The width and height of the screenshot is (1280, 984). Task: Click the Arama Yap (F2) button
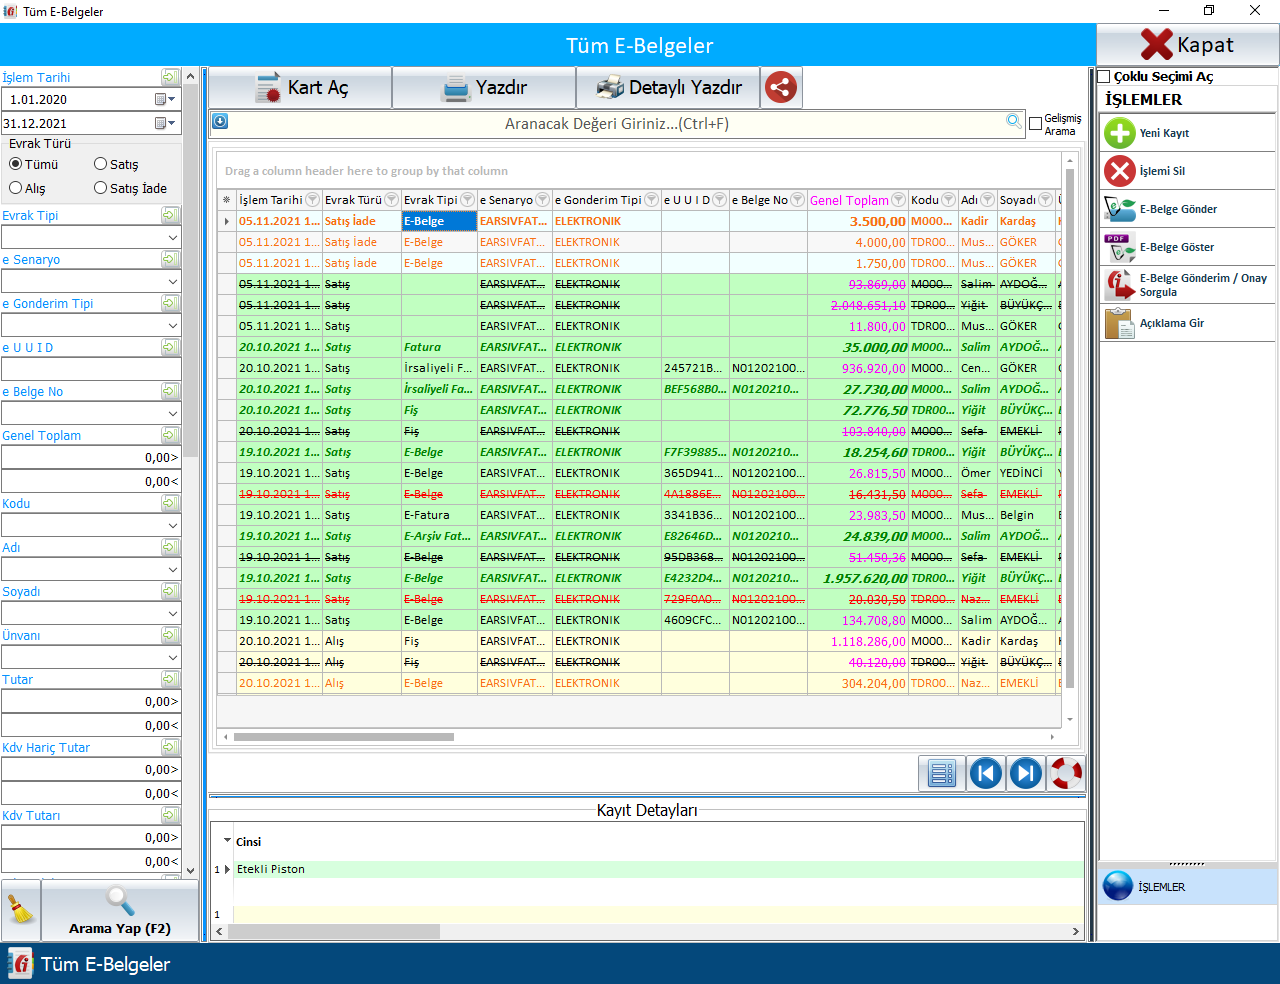[120, 910]
